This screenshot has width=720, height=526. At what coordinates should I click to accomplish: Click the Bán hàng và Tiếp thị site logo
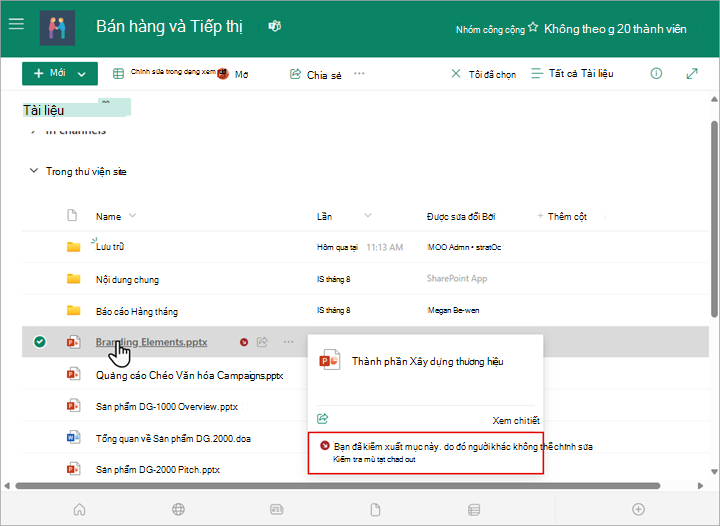point(57,28)
